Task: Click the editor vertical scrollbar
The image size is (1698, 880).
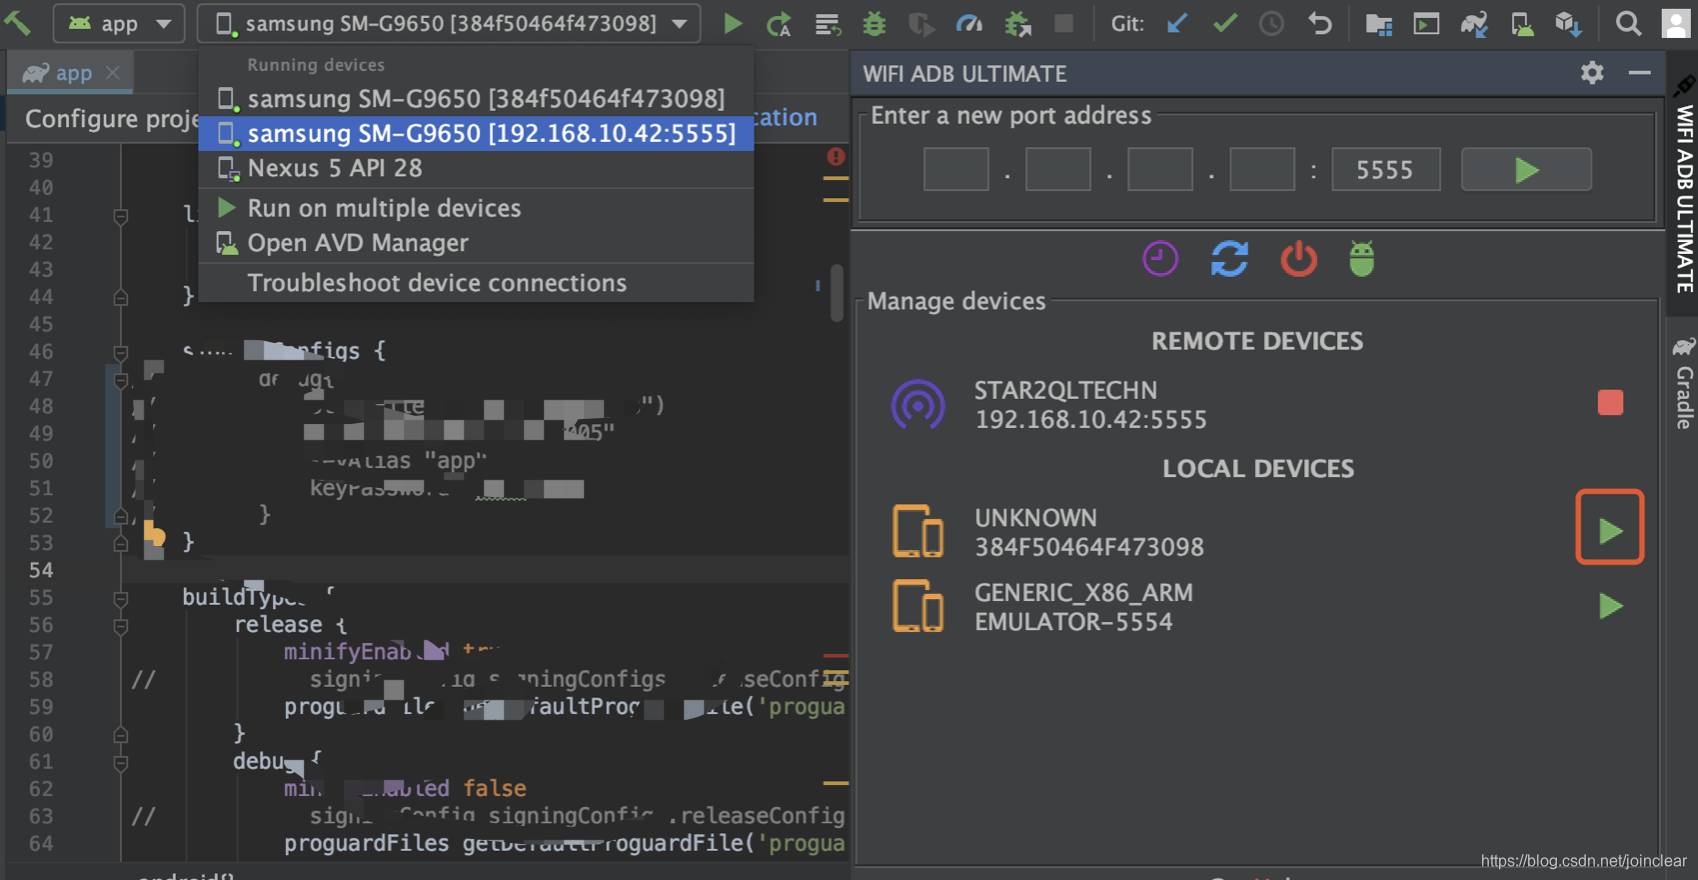Action: point(837,293)
